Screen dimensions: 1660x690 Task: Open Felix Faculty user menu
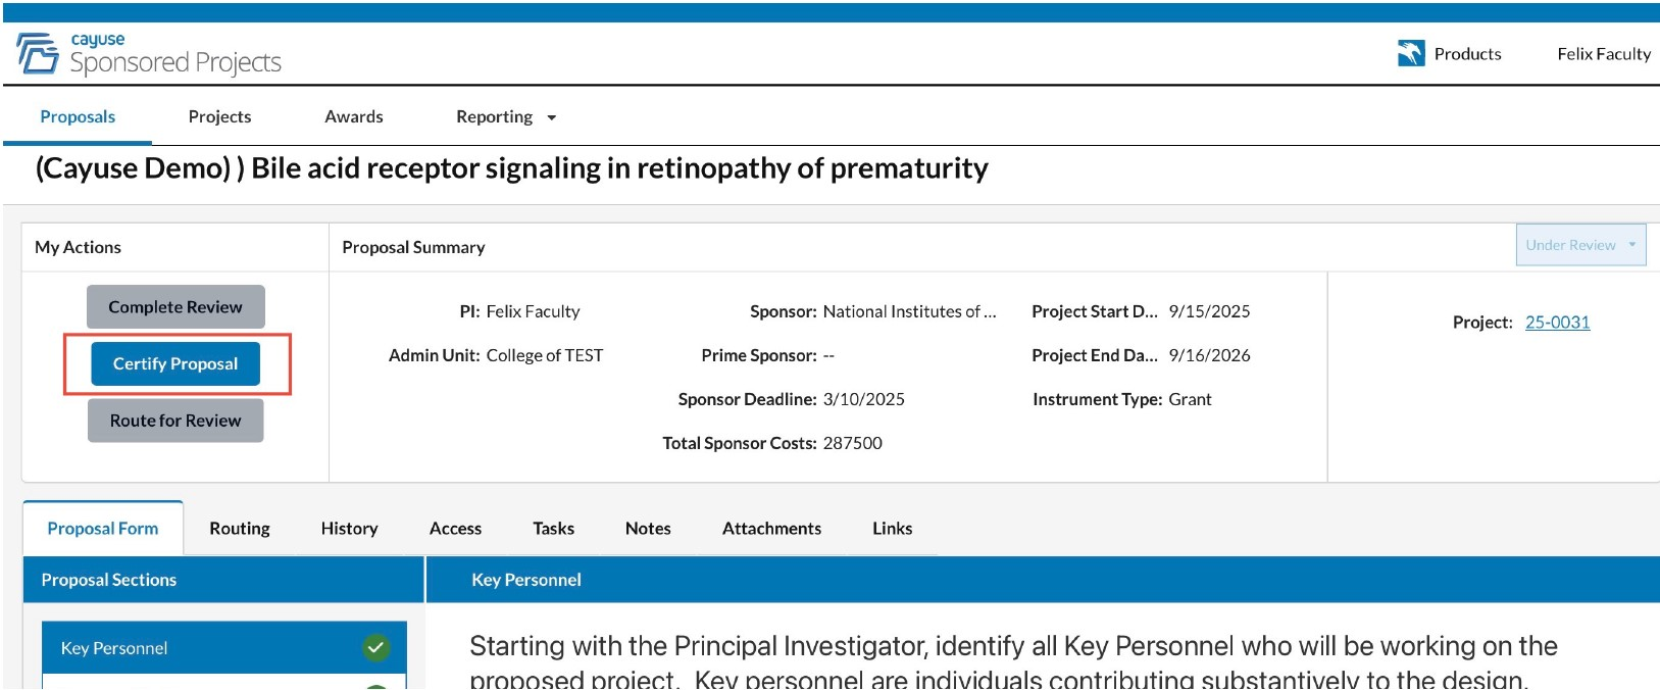tap(1603, 54)
